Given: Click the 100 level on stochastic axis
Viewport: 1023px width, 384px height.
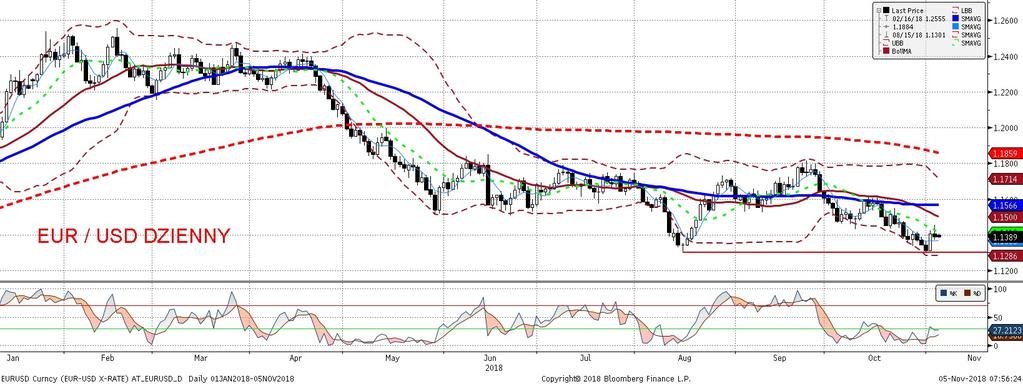Looking at the screenshot, I should [x=1000, y=289].
